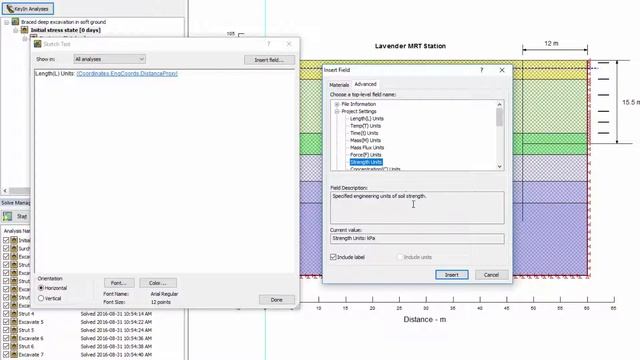This screenshot has height=360, width=640.
Task: Click the analysis icon next to Excavate 6
Action: [x=14, y=338]
